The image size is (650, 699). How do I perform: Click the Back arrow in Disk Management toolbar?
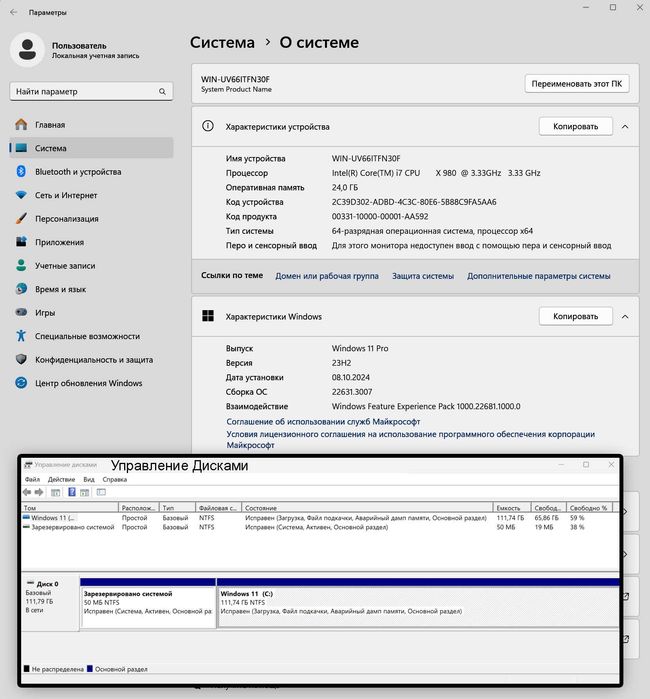pyautogui.click(x=27, y=492)
